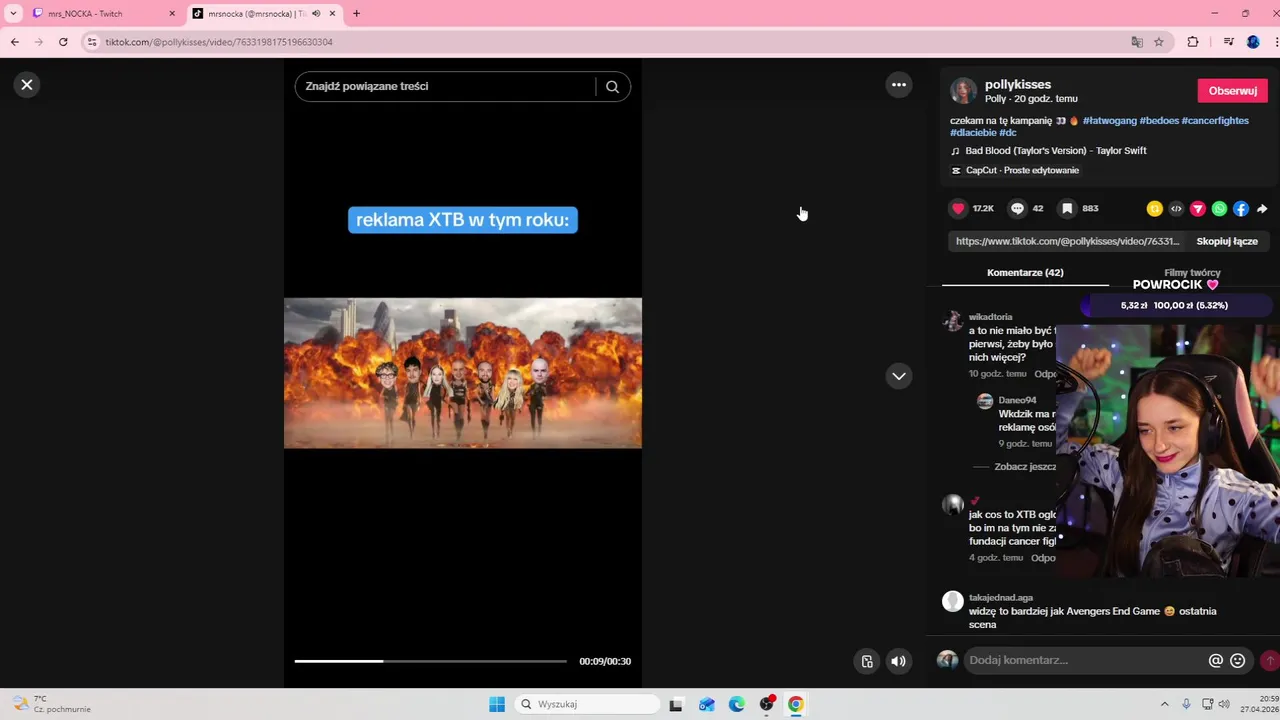Share video to WhatsApp
Viewport: 1280px width, 720px height.
click(x=1219, y=209)
